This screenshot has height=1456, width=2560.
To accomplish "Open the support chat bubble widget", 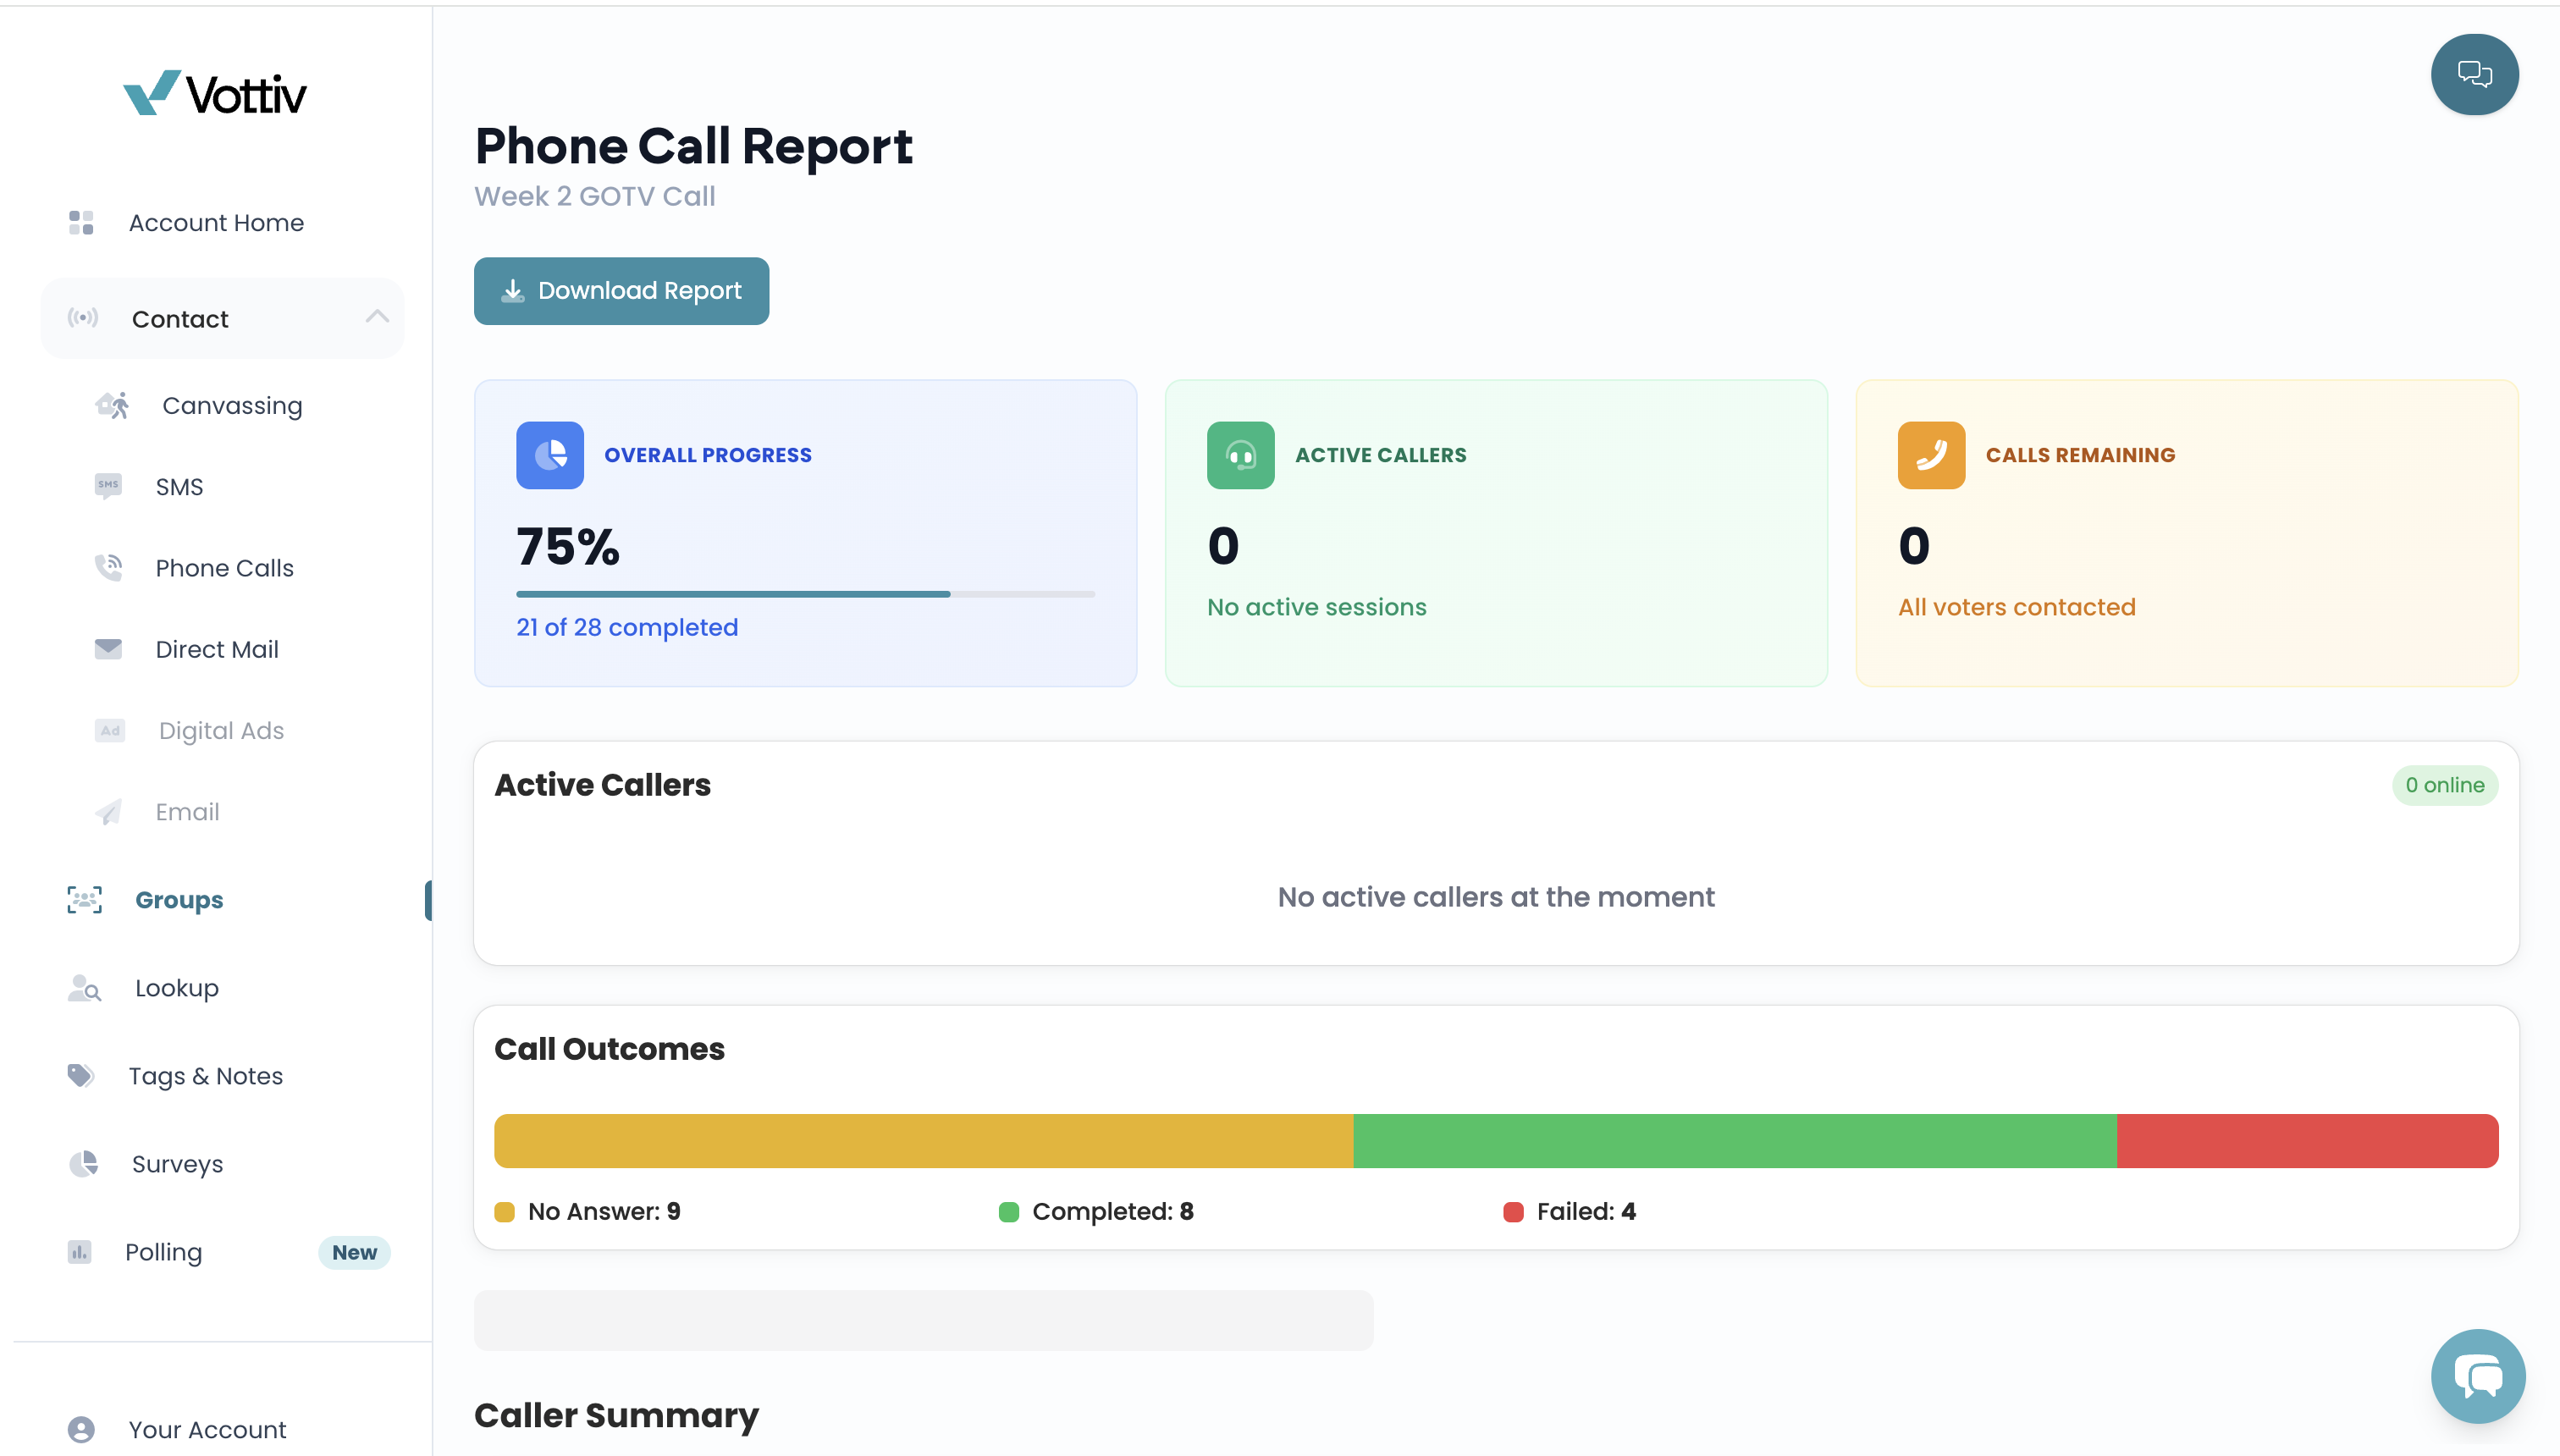I will (x=2477, y=1376).
